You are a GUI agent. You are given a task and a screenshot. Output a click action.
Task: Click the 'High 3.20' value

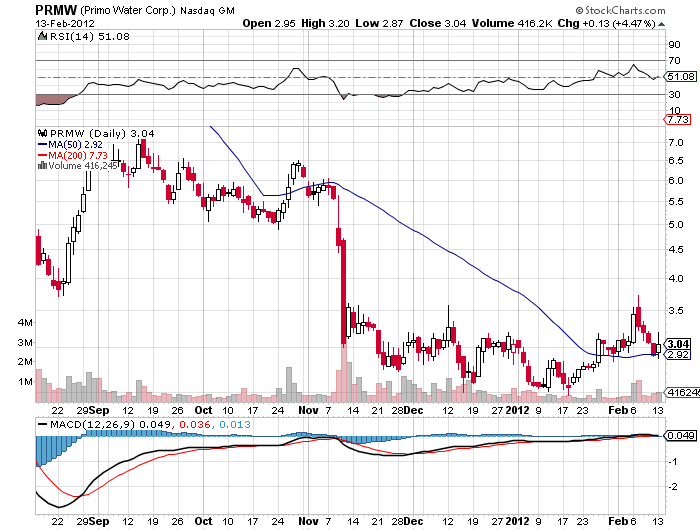[325, 23]
